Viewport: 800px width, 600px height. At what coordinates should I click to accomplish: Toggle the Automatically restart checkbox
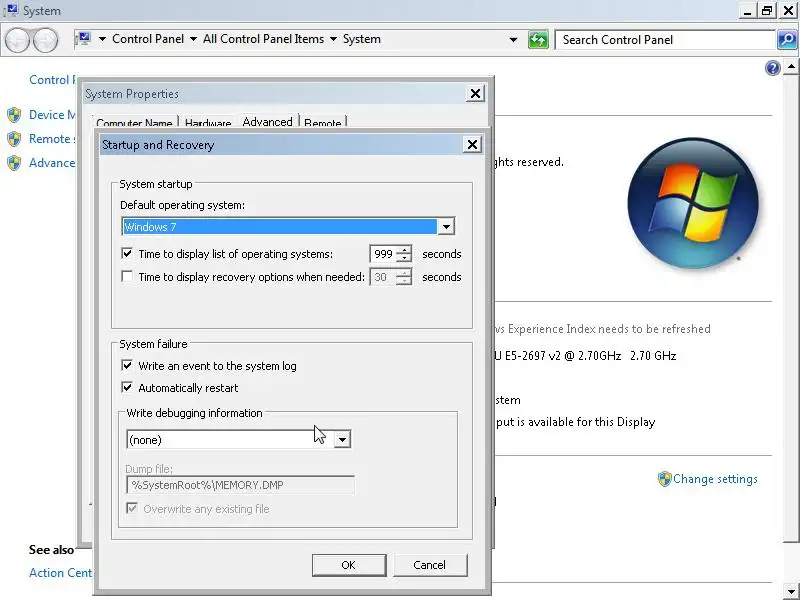[x=127, y=387]
